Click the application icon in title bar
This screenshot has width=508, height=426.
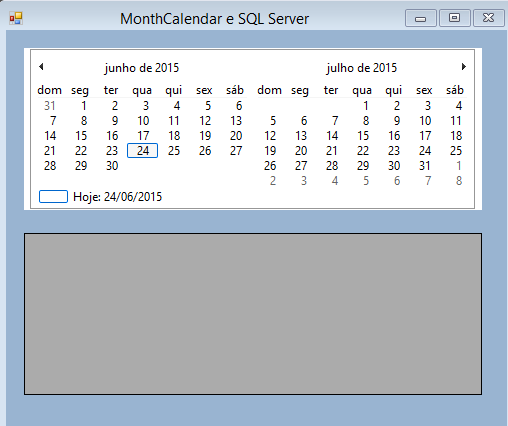coord(16,18)
